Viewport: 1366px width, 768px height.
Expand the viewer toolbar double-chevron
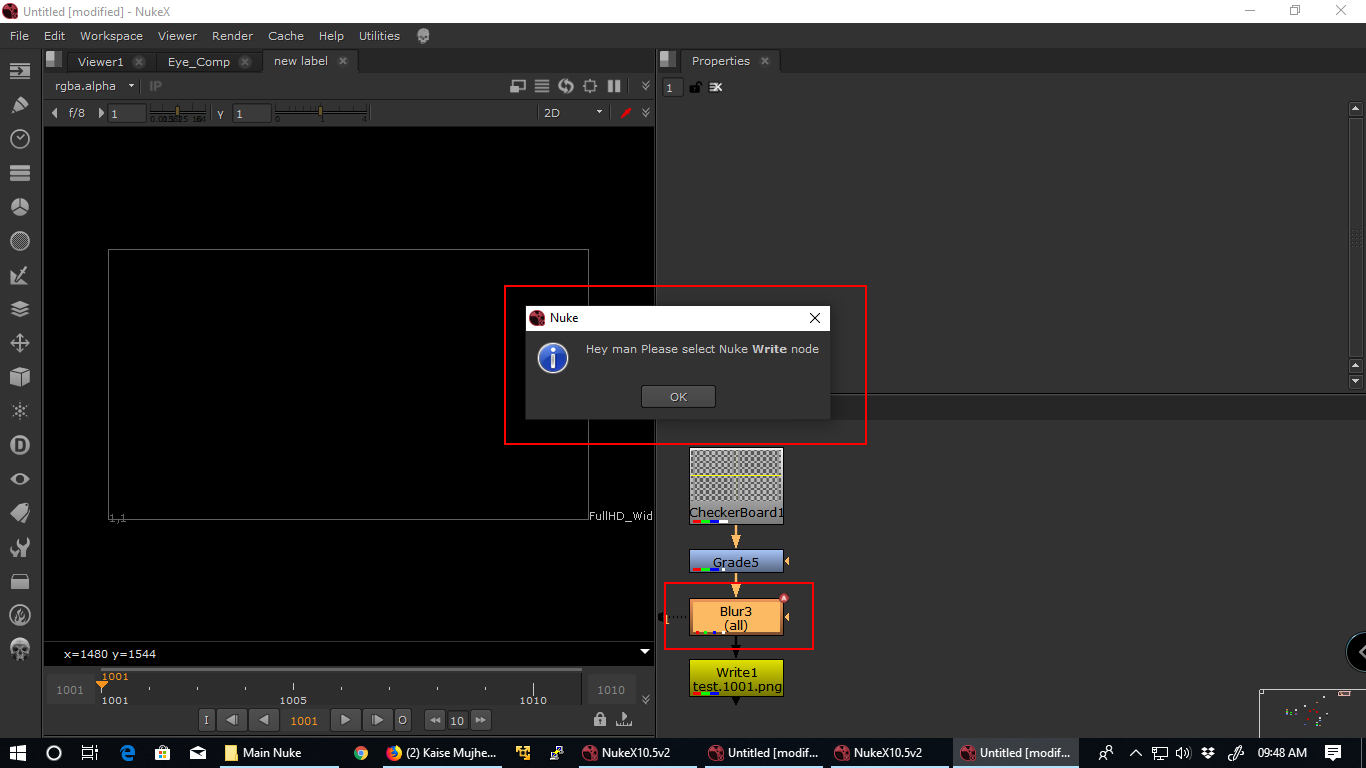(646, 86)
